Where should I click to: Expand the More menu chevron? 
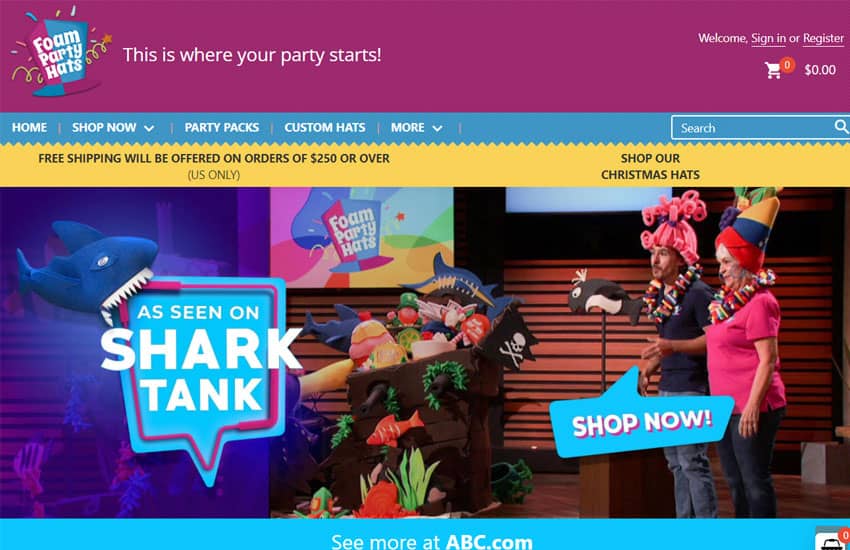click(437, 128)
